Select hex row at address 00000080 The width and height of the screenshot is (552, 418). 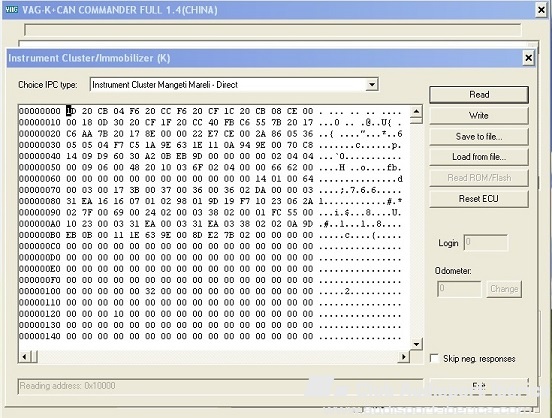[210, 201]
